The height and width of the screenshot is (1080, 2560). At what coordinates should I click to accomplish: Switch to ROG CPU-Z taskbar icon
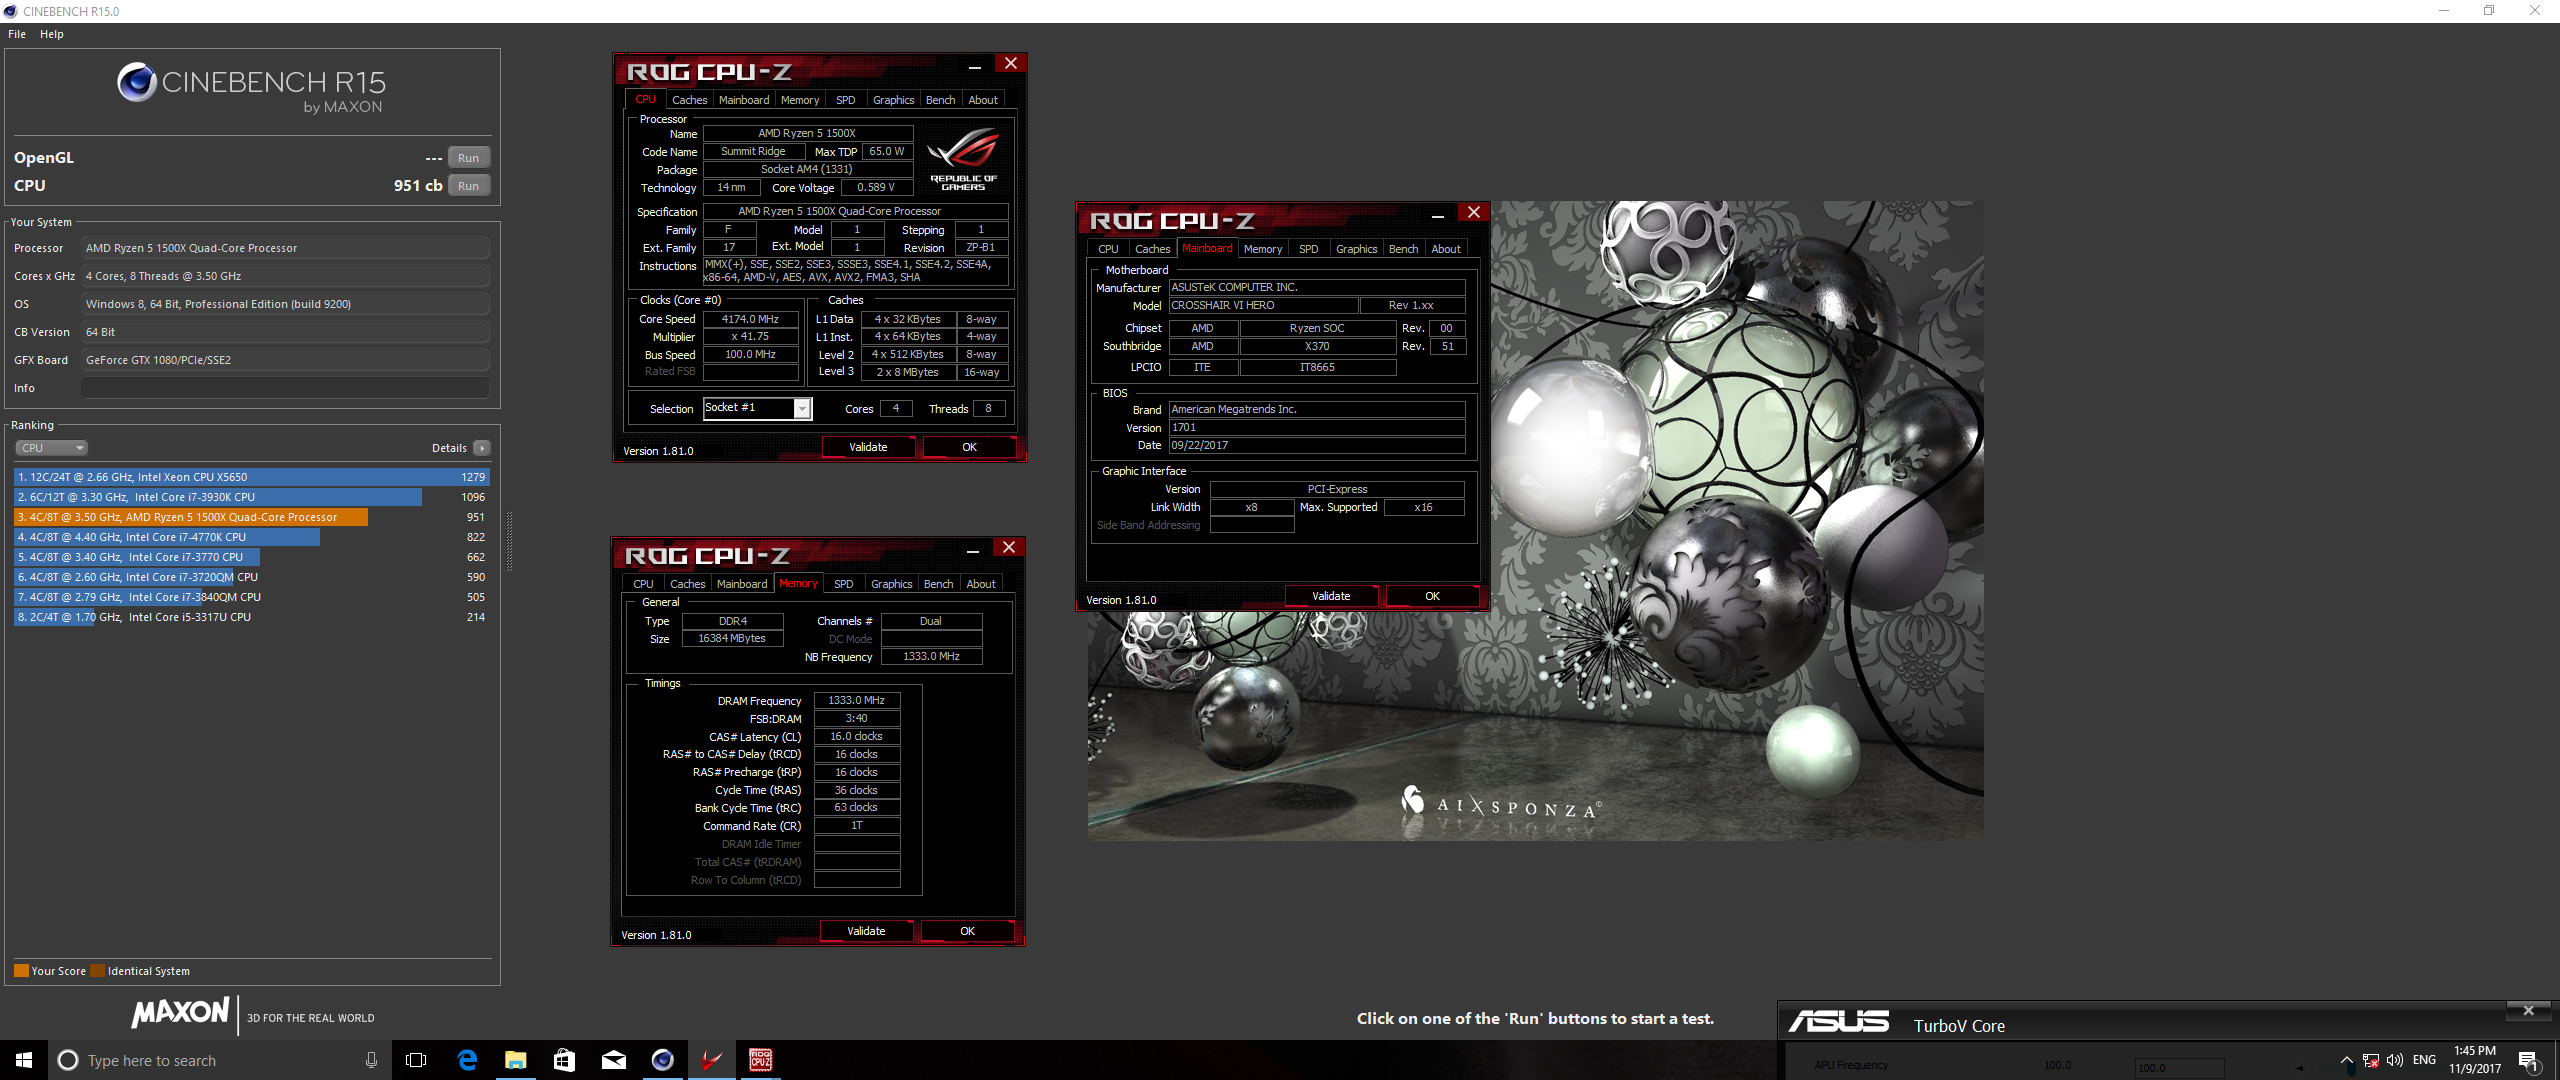pos(761,1060)
